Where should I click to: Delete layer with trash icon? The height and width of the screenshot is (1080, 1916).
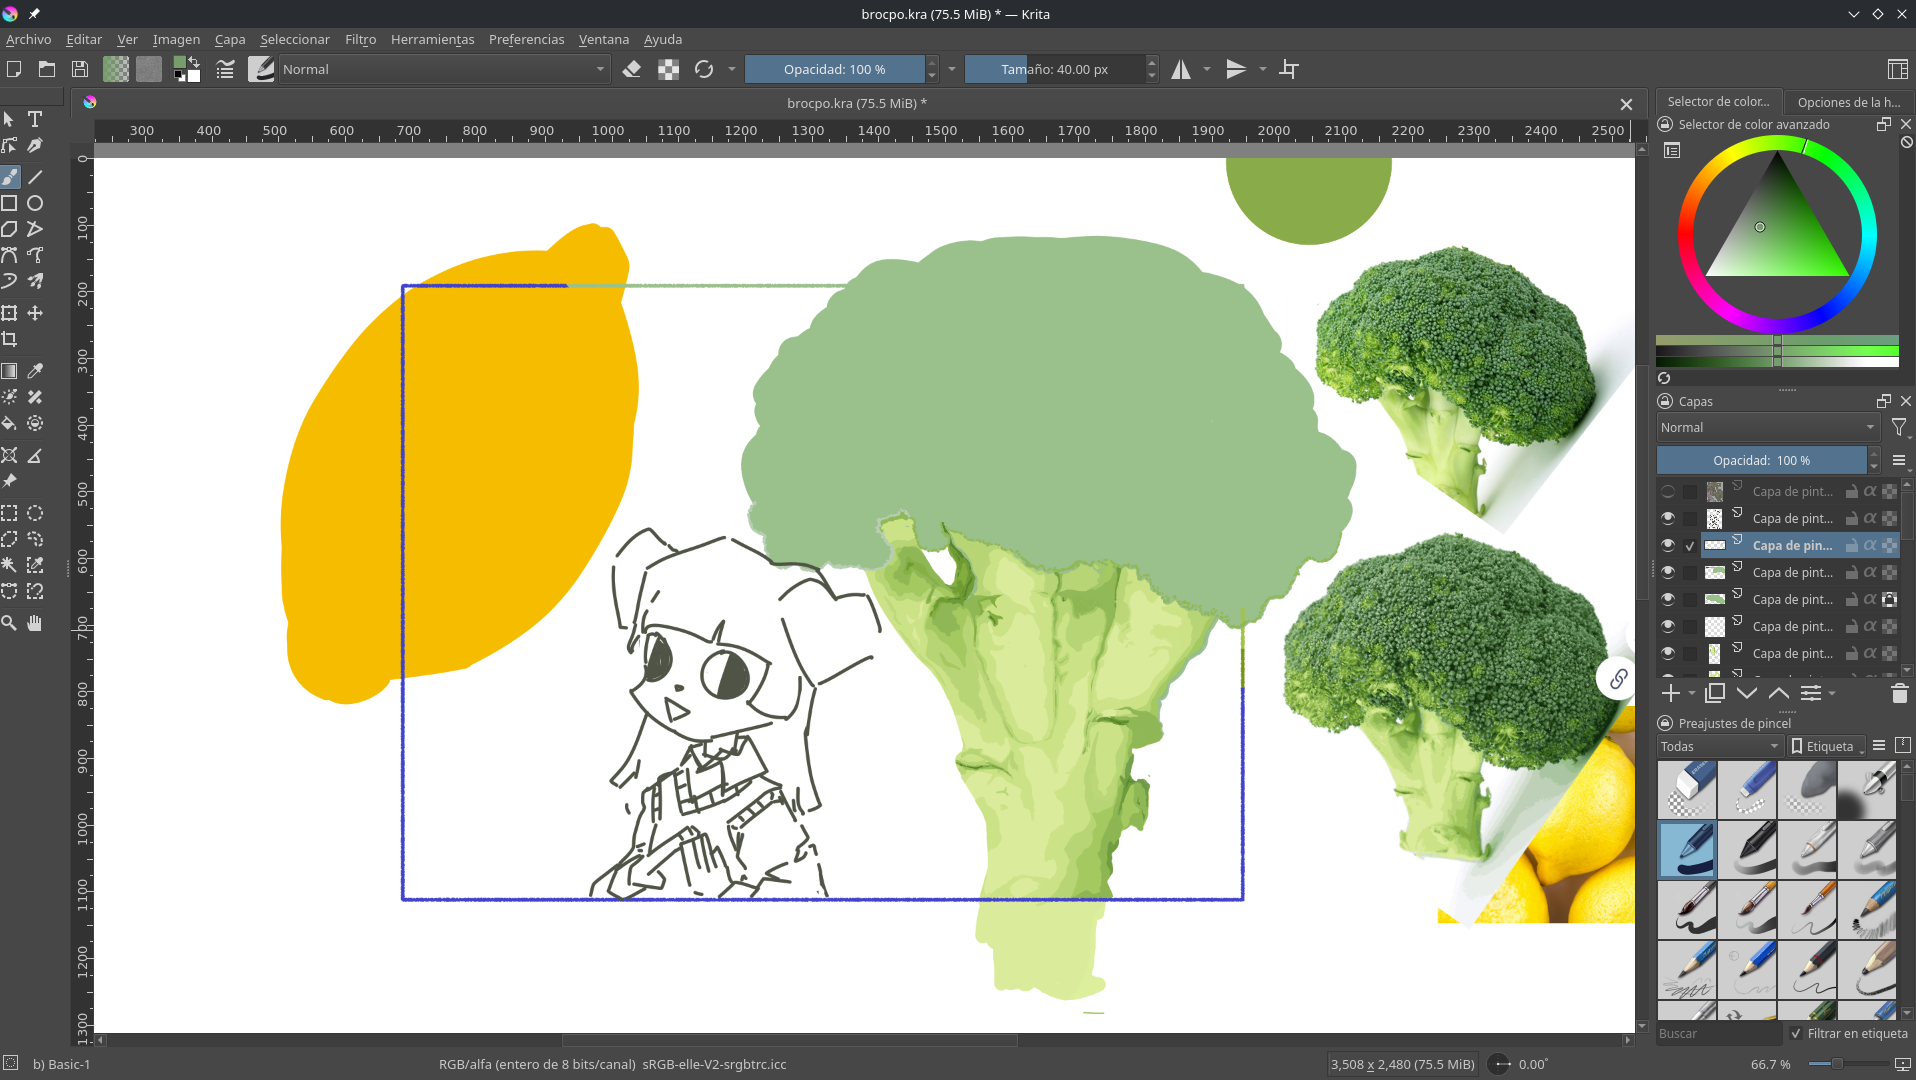(x=1899, y=693)
